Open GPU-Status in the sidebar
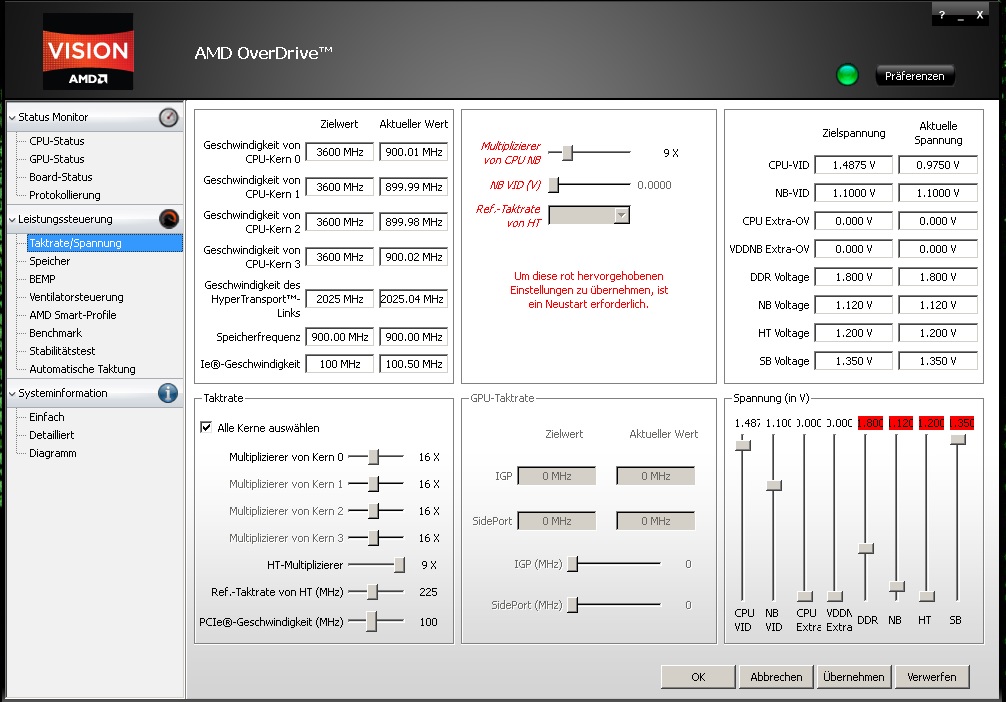This screenshot has width=1006, height=702. point(56,159)
